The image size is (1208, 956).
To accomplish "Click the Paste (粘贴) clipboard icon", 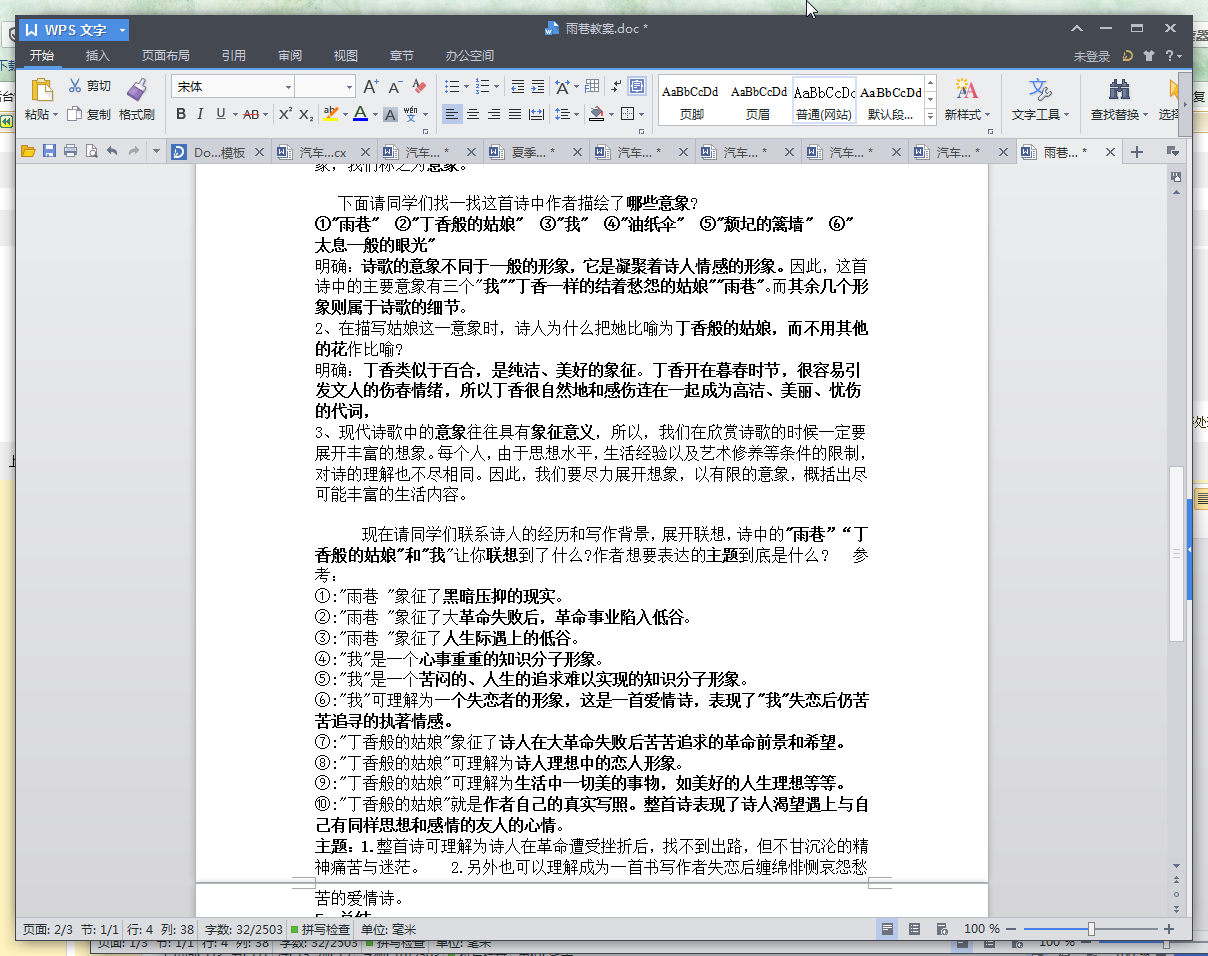I will 41,90.
